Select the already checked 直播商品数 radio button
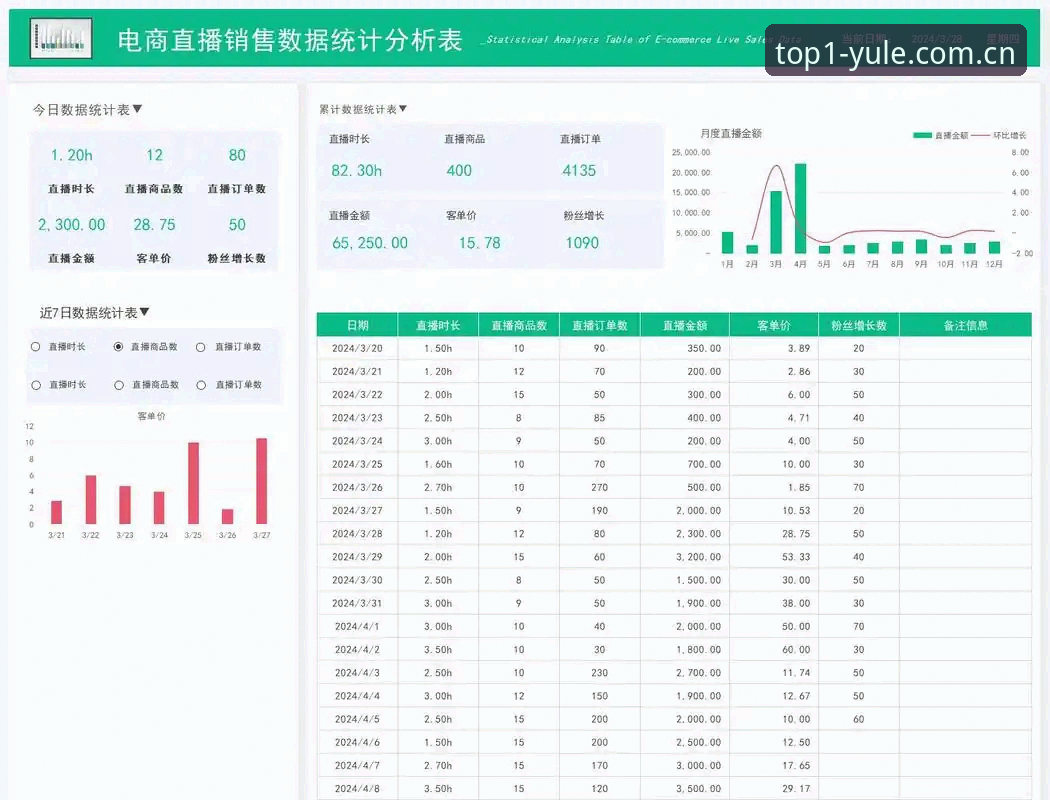Screen dimensions: 1050x800 (119, 347)
